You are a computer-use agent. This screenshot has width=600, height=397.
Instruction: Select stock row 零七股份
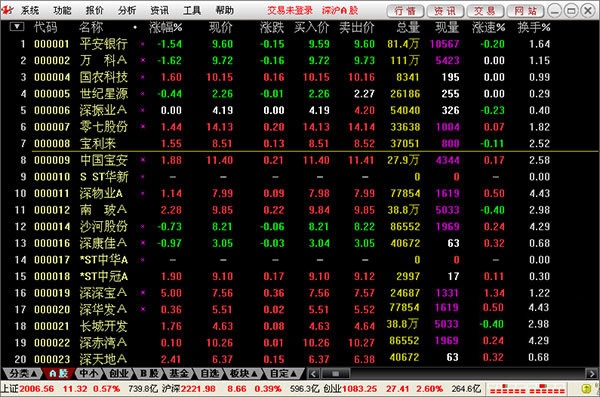pos(300,127)
